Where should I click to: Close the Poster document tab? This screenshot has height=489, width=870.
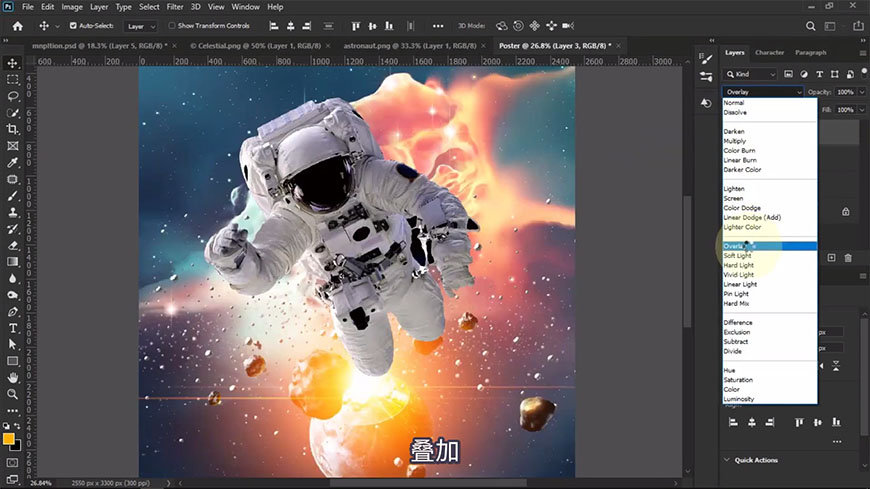coord(619,46)
